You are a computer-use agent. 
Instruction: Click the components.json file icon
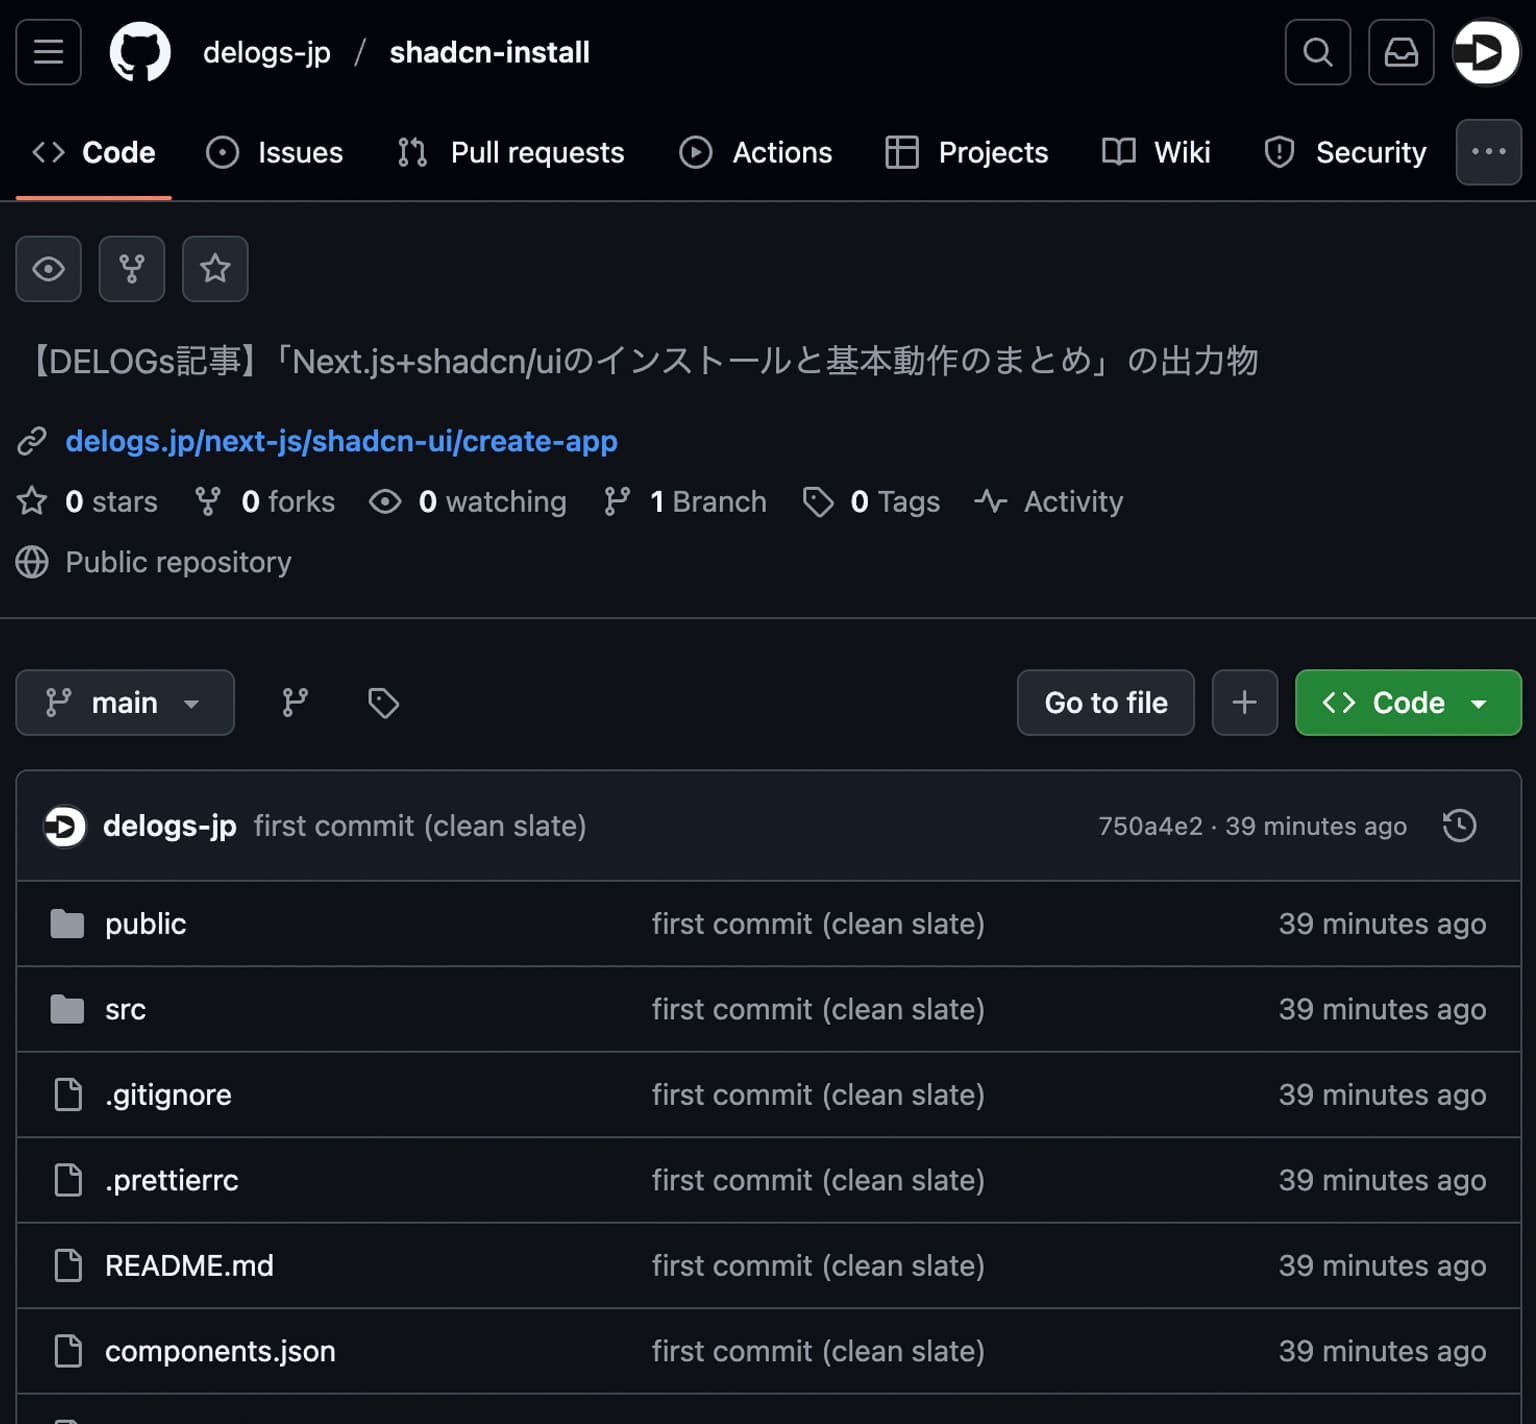point(68,1351)
